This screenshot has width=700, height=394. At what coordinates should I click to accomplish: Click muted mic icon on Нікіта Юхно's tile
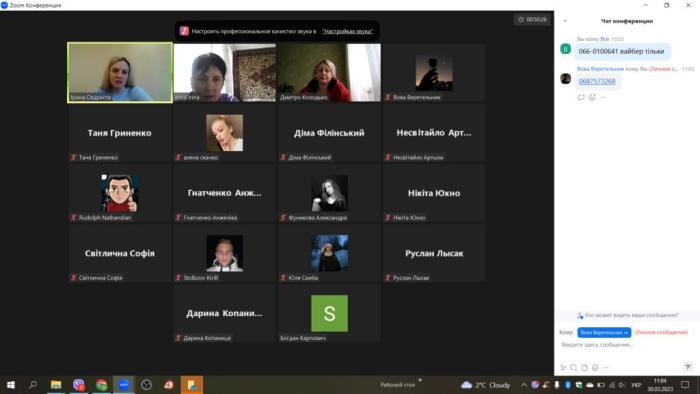pos(388,217)
